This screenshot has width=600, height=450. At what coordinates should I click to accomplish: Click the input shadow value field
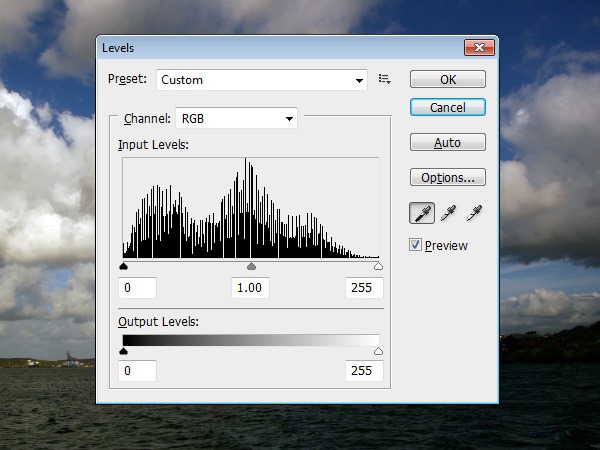click(x=137, y=288)
